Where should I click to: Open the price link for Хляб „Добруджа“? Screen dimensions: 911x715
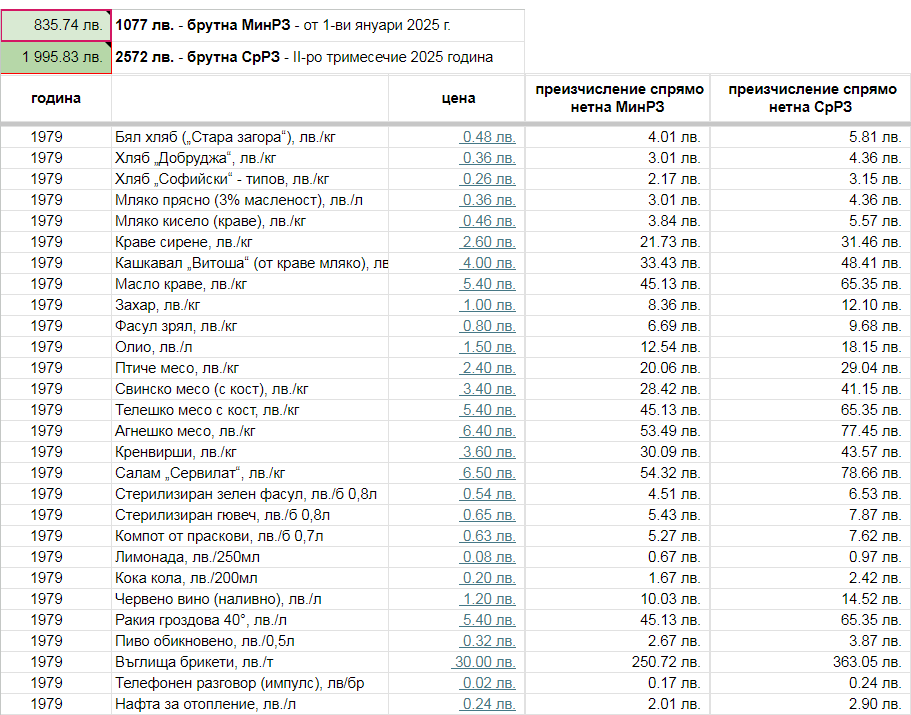(489, 158)
